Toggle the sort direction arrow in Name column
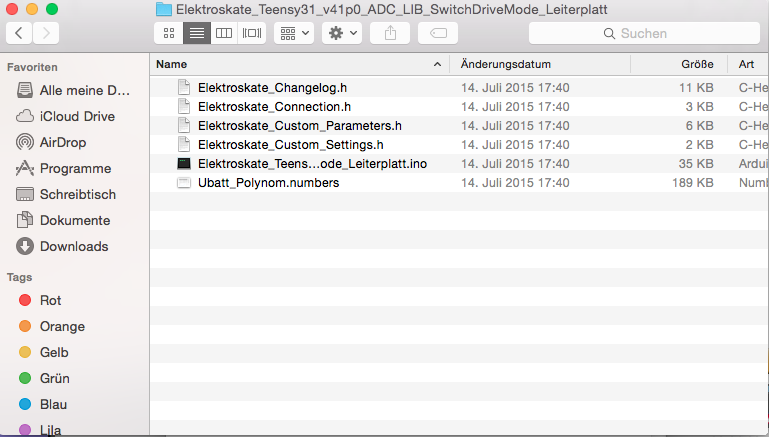 click(437, 64)
